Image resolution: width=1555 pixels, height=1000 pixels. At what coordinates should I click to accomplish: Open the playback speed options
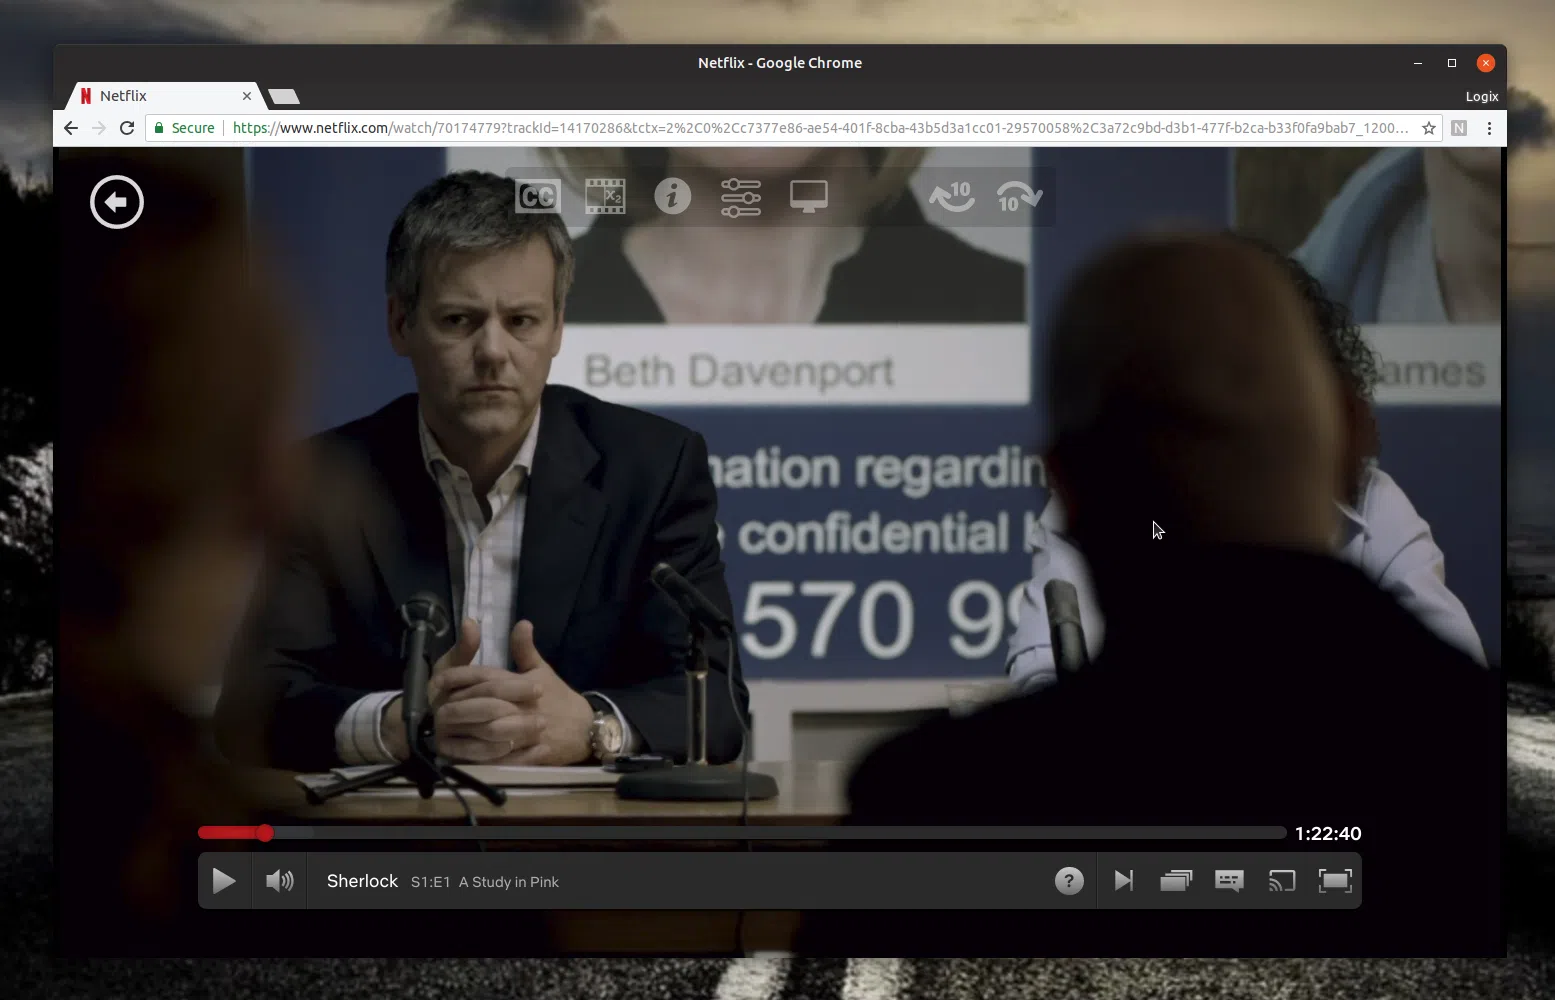[x=605, y=196]
